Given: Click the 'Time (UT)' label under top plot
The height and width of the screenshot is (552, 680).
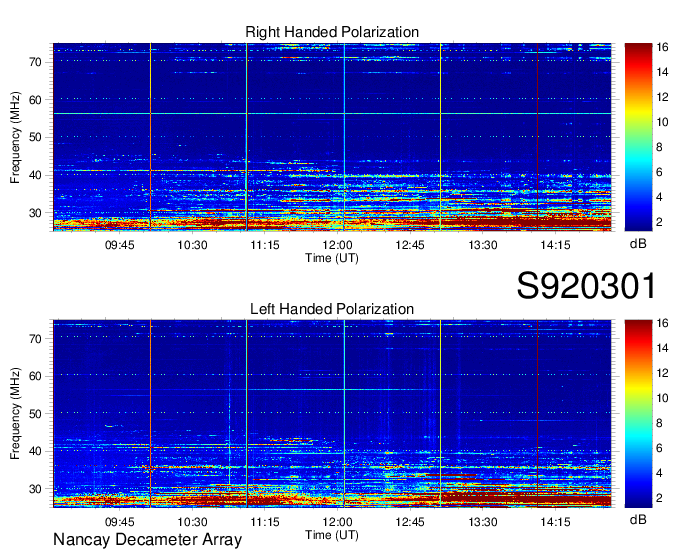Looking at the screenshot, I should [332, 258].
